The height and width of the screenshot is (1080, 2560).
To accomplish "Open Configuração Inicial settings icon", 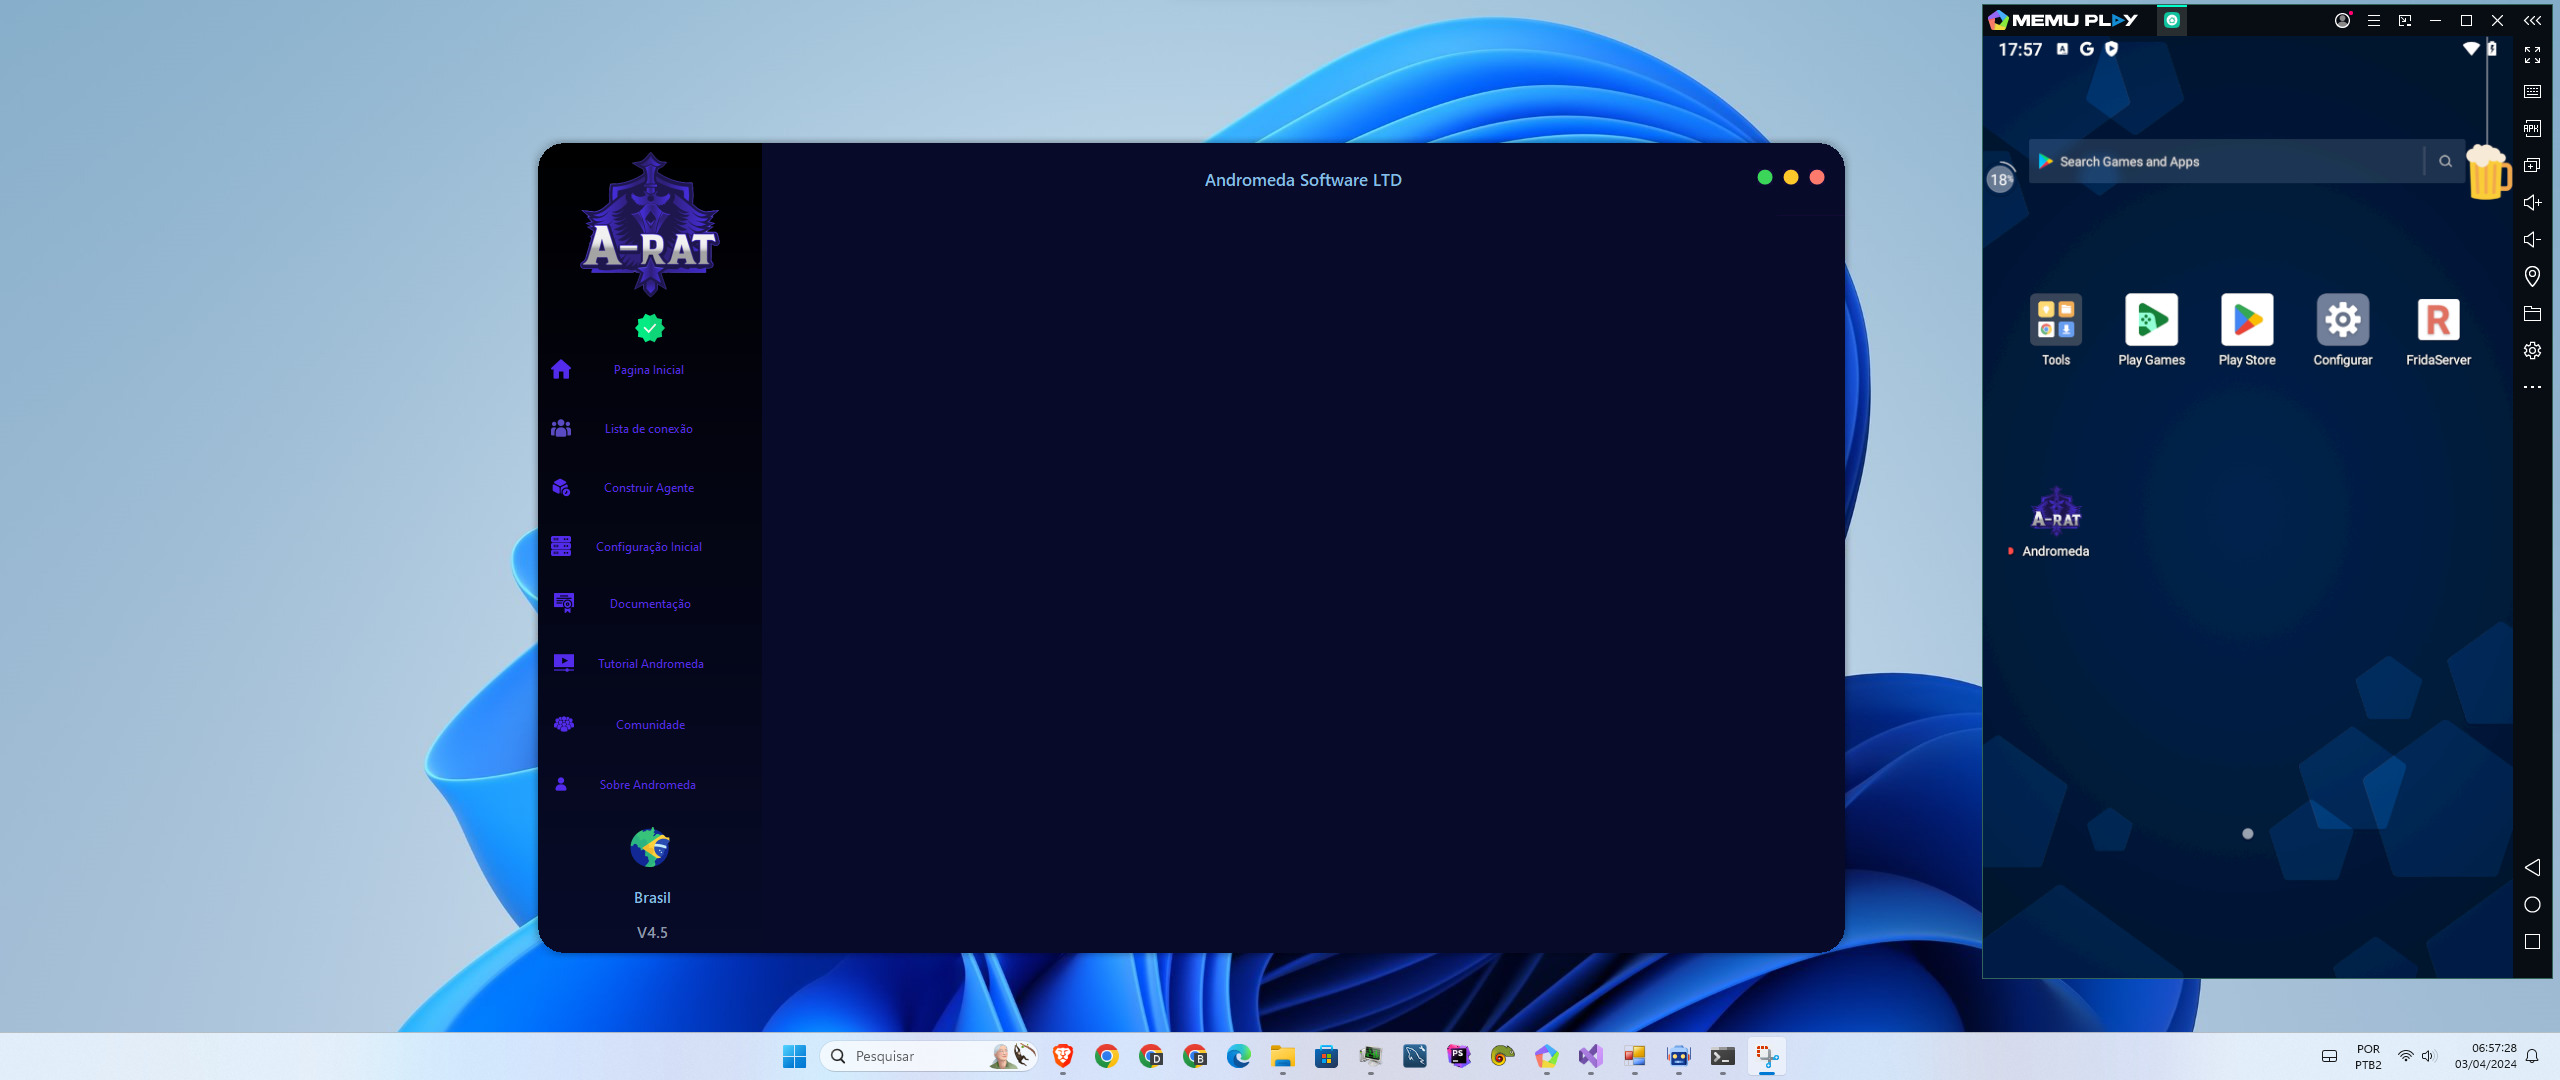I will coord(560,545).
